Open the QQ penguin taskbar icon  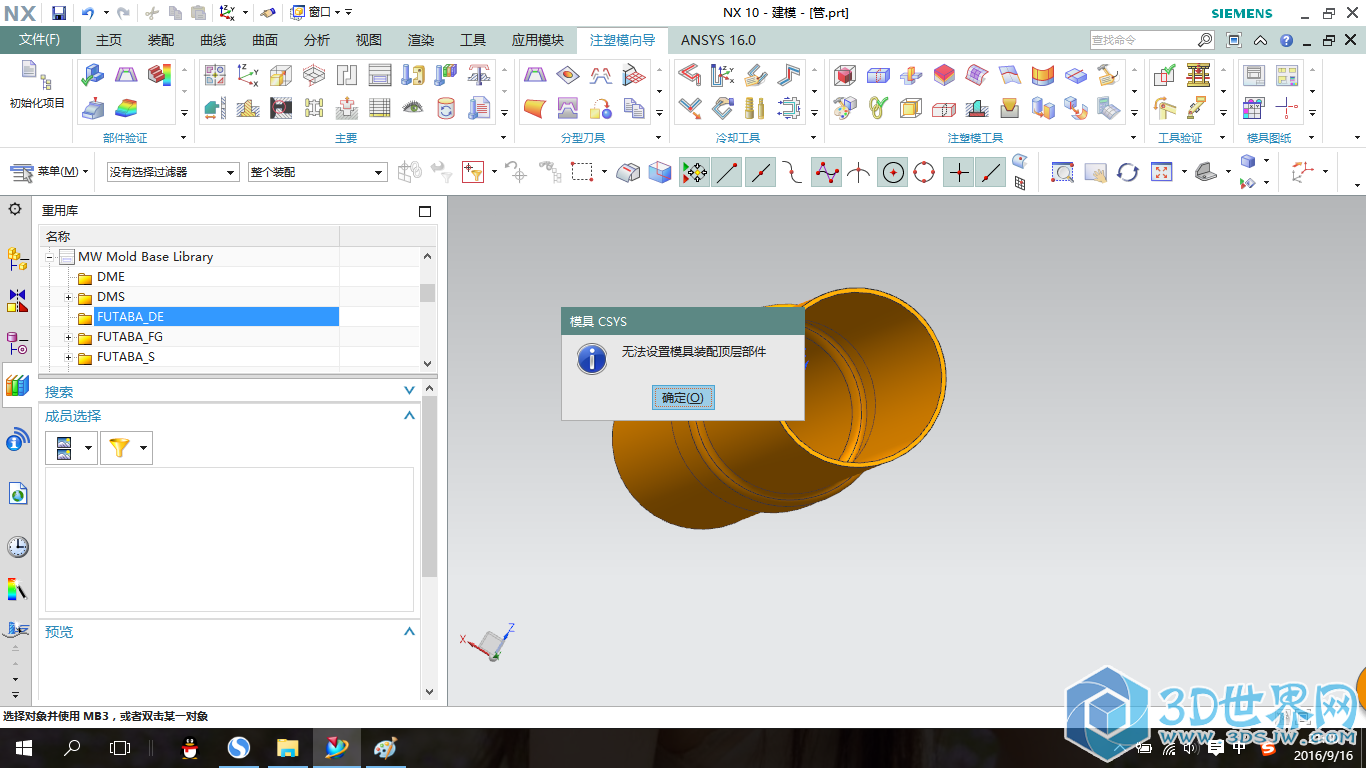click(189, 748)
